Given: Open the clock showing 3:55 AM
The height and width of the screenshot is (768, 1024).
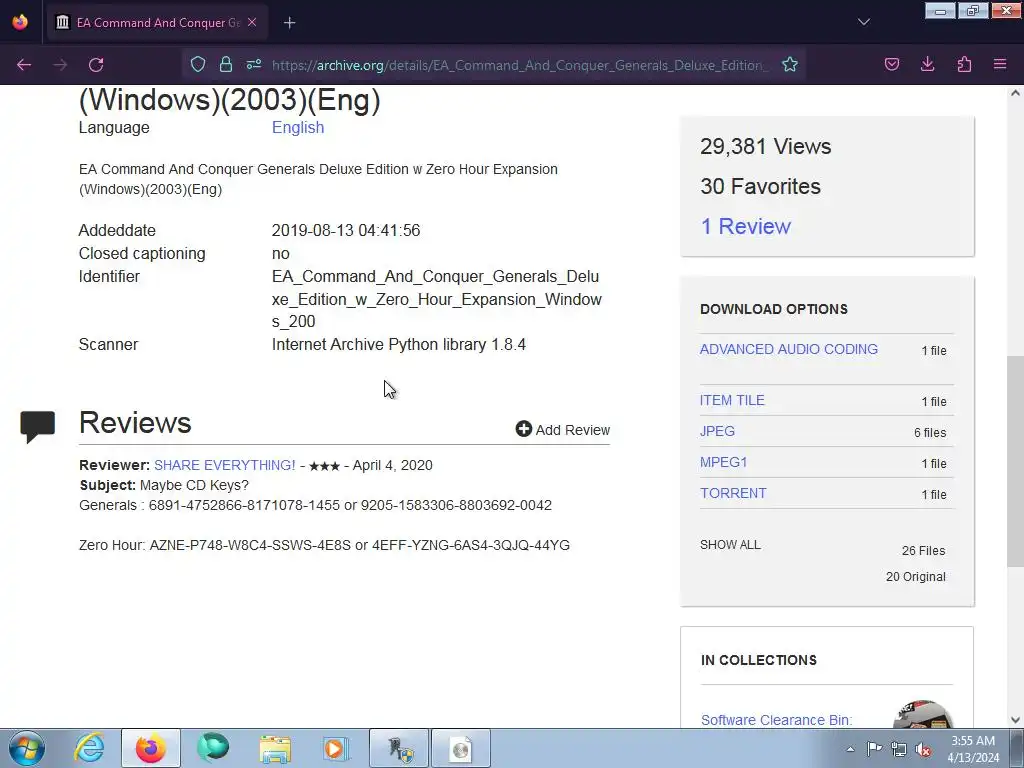Looking at the screenshot, I should (x=973, y=749).
